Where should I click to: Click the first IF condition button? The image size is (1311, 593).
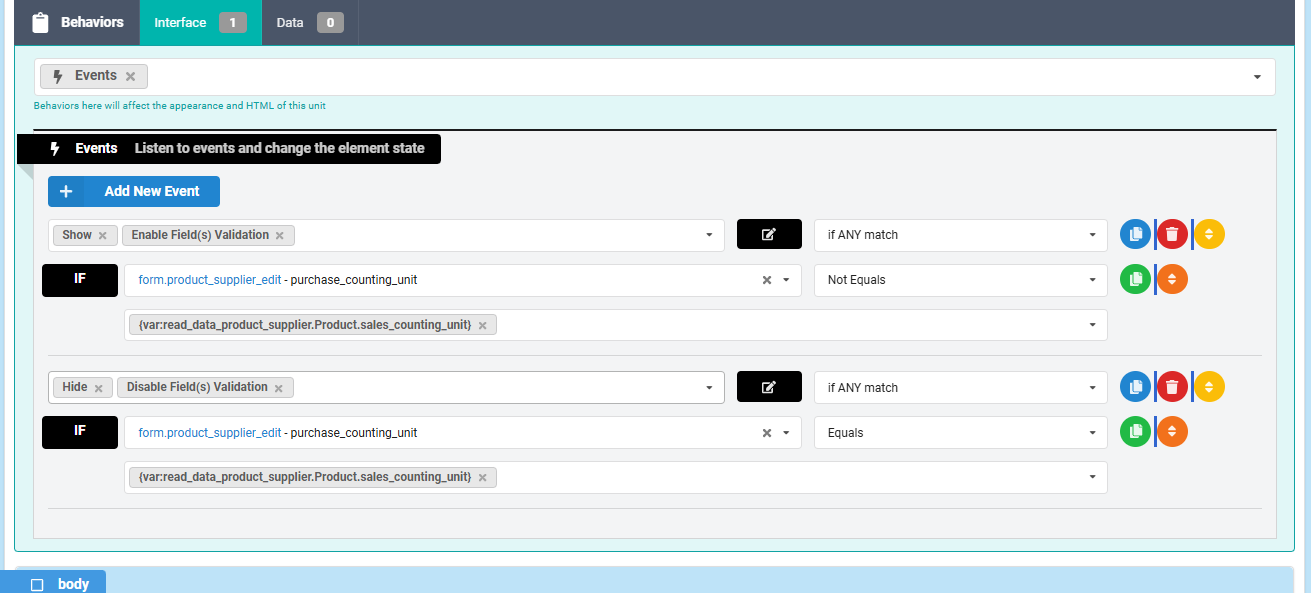click(x=80, y=280)
